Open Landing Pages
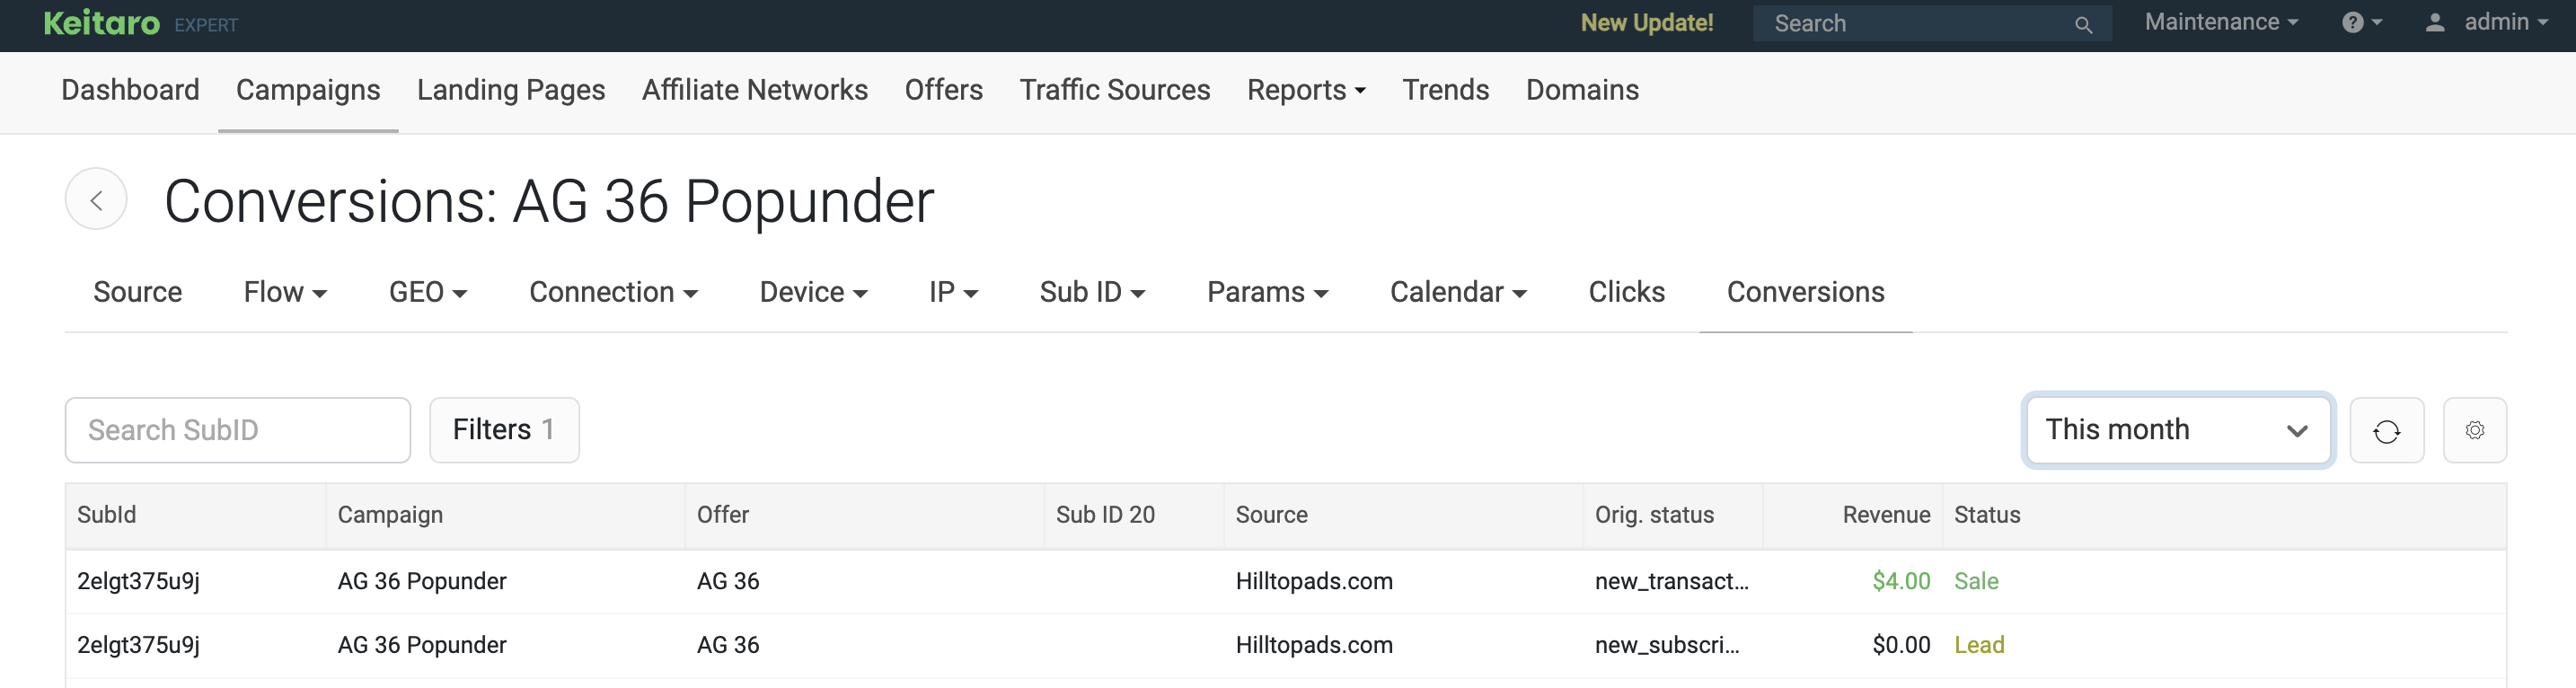Screen dimensions: 2576x688 pyautogui.click(x=511, y=90)
